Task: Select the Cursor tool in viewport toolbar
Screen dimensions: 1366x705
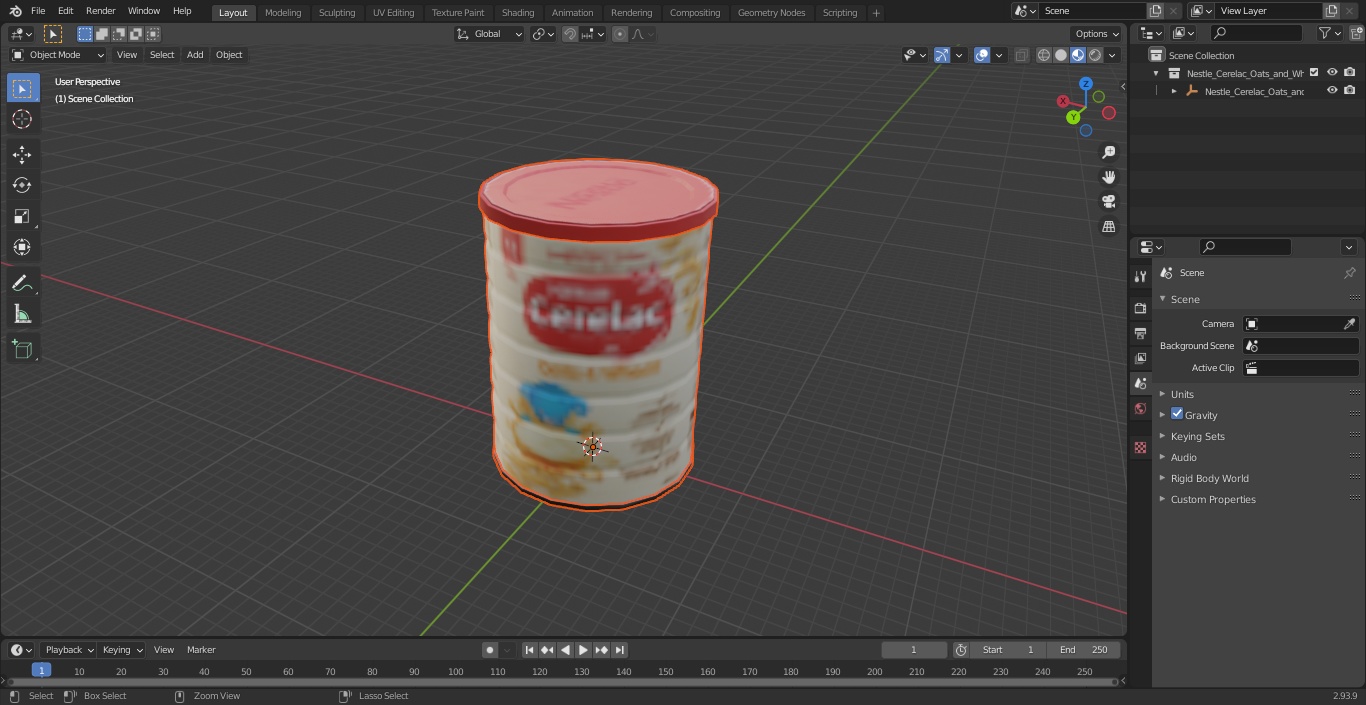Action: tap(22, 119)
